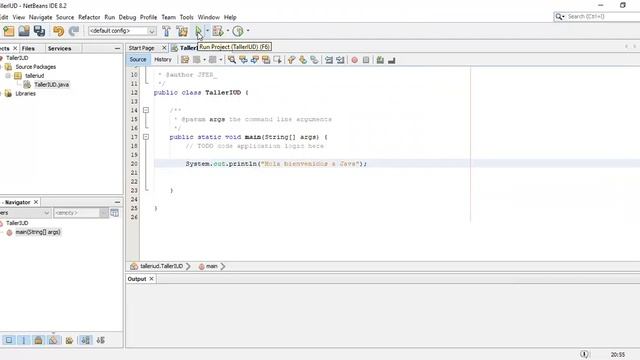The height and width of the screenshot is (360, 640).
Task: Click the Open Project toolbar icon
Action: tap(24, 31)
